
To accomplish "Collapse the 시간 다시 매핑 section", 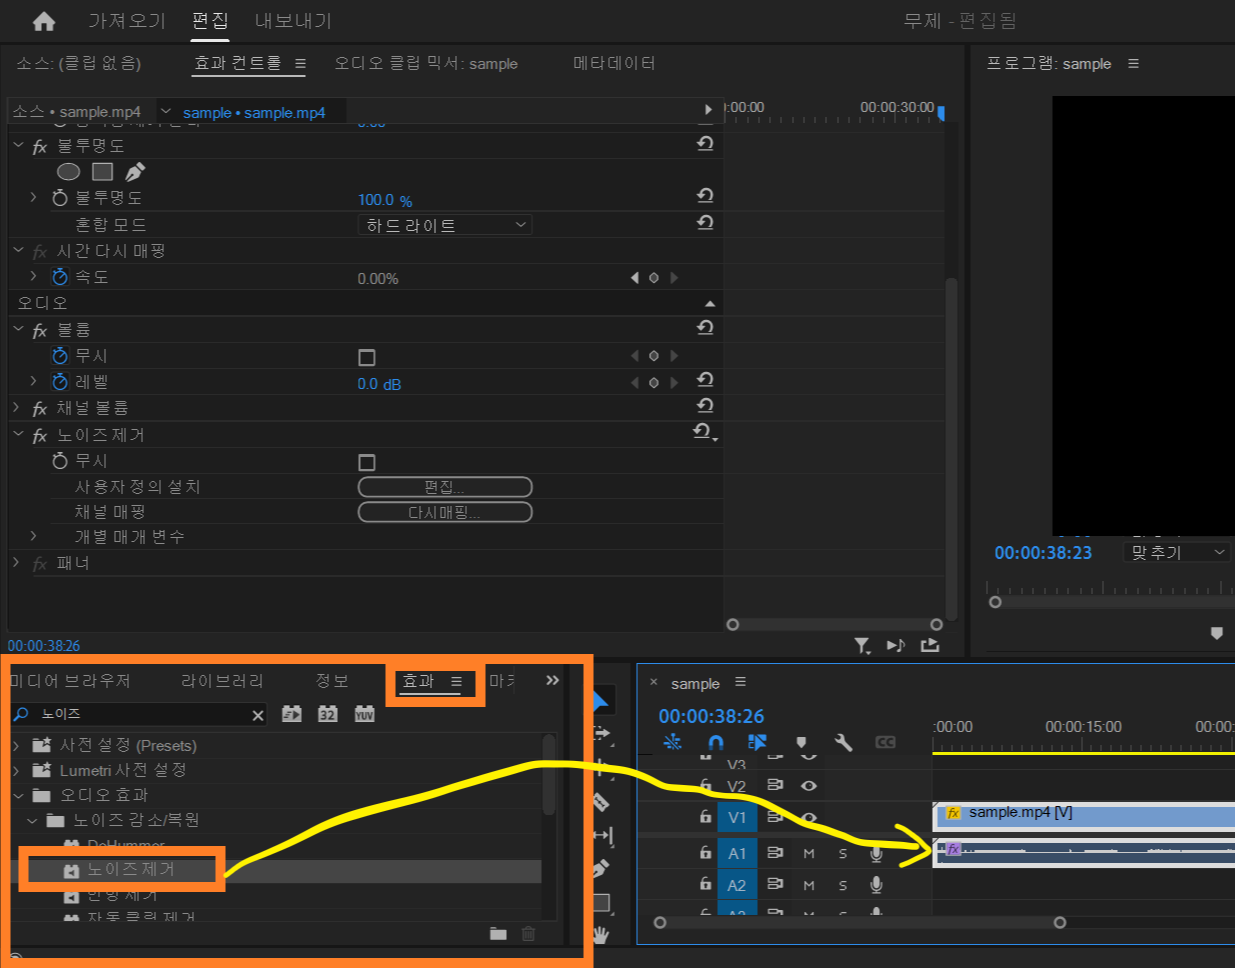I will pyautogui.click(x=18, y=250).
